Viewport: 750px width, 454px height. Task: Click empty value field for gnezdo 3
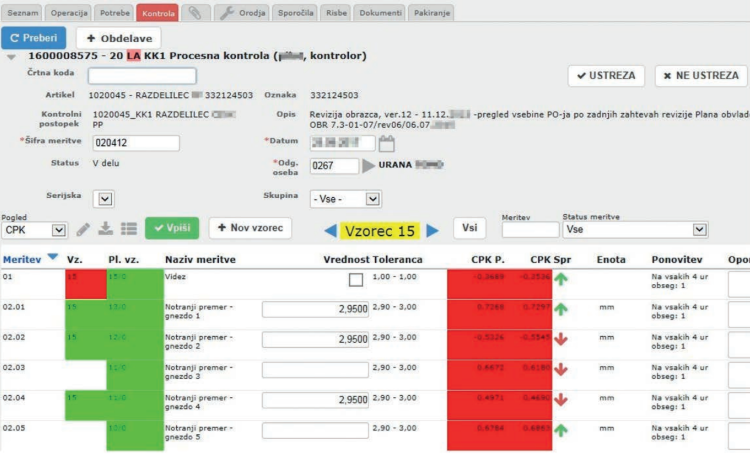315,370
